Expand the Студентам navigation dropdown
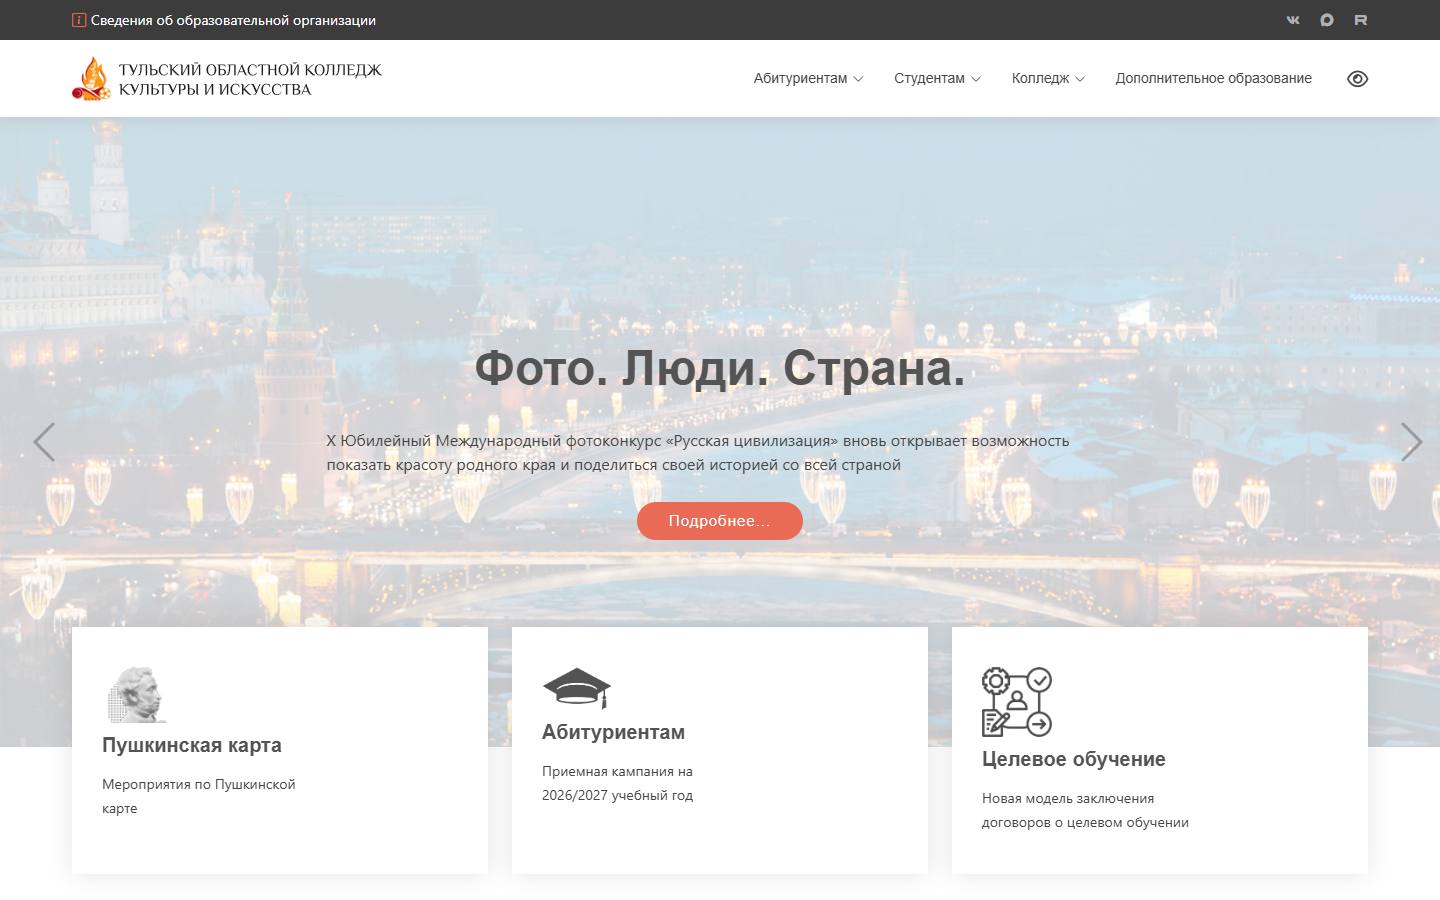The width and height of the screenshot is (1440, 900). [x=937, y=78]
